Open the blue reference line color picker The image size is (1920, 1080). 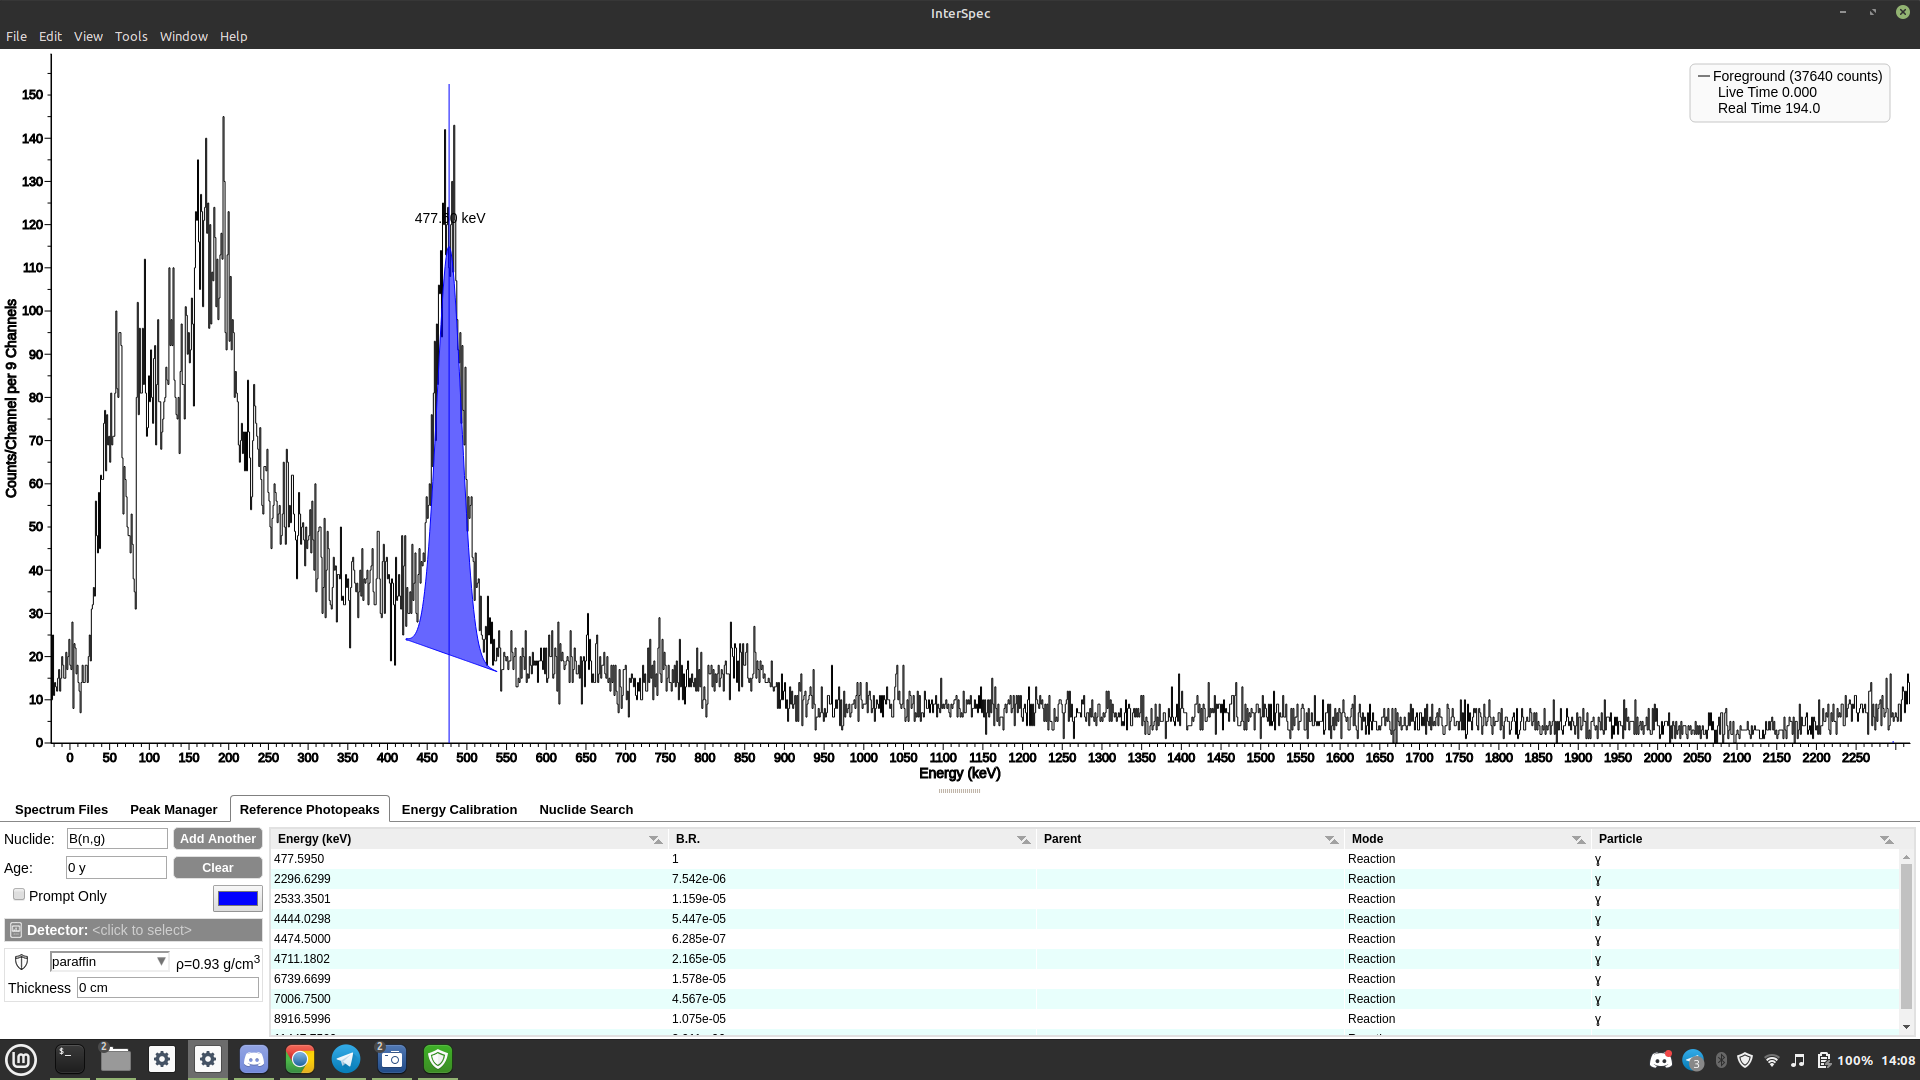[237, 898]
